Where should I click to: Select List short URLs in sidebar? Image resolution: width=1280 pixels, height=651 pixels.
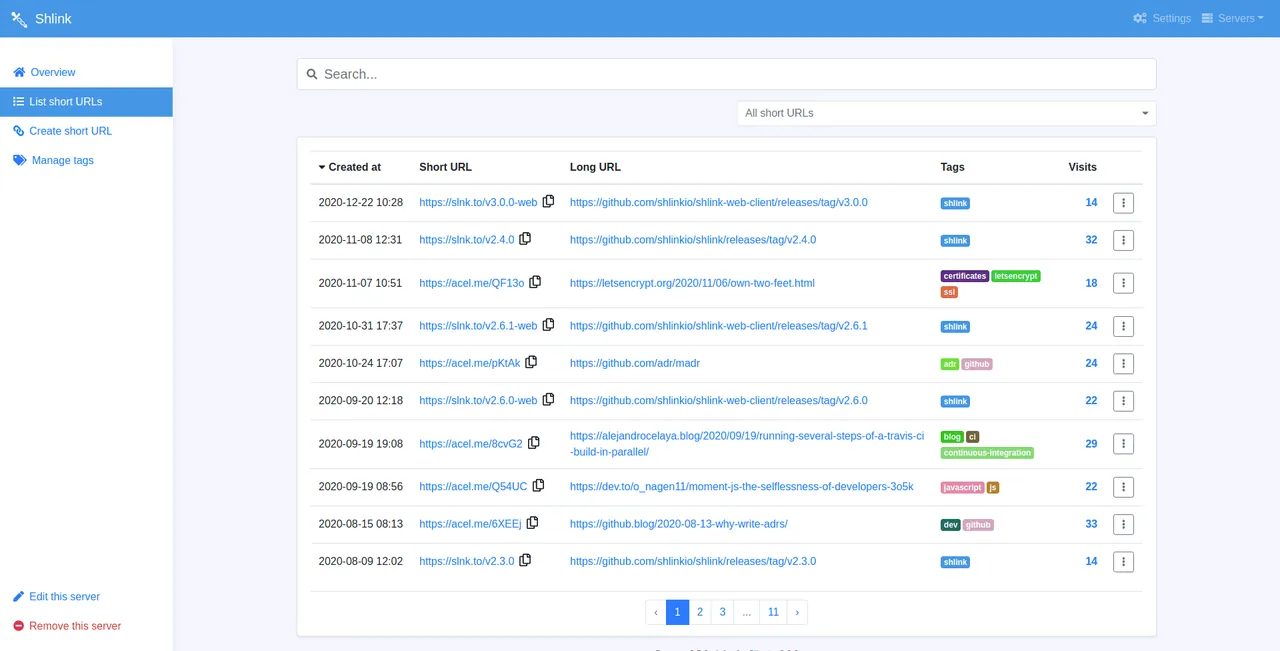(86, 101)
